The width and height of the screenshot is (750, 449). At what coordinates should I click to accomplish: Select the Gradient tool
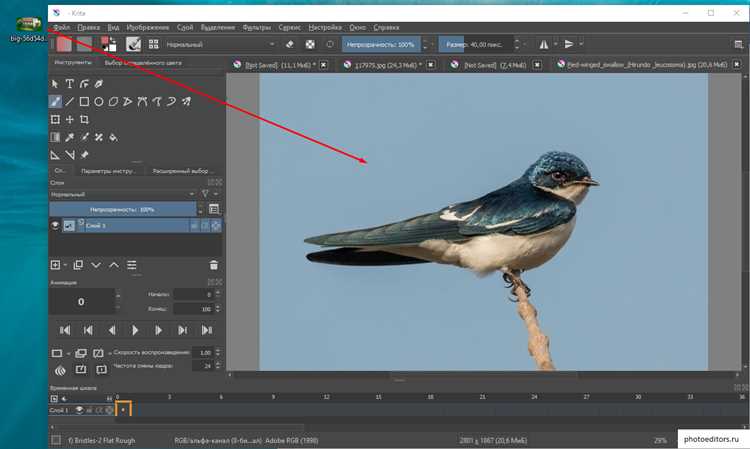coord(55,137)
